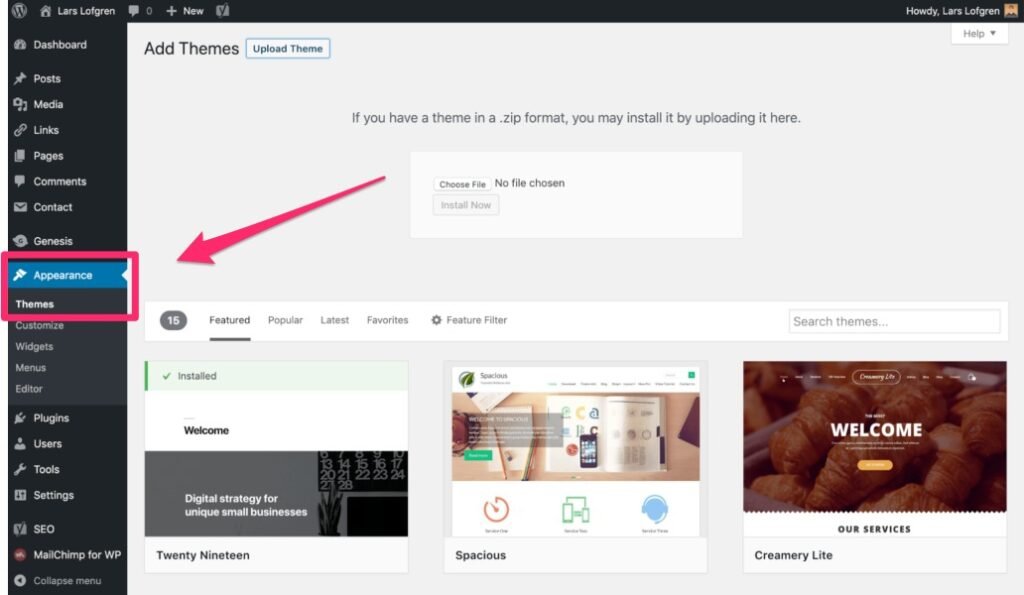Click the Dashboard gauge icon in sidebar
The image size is (1024, 595).
20,45
